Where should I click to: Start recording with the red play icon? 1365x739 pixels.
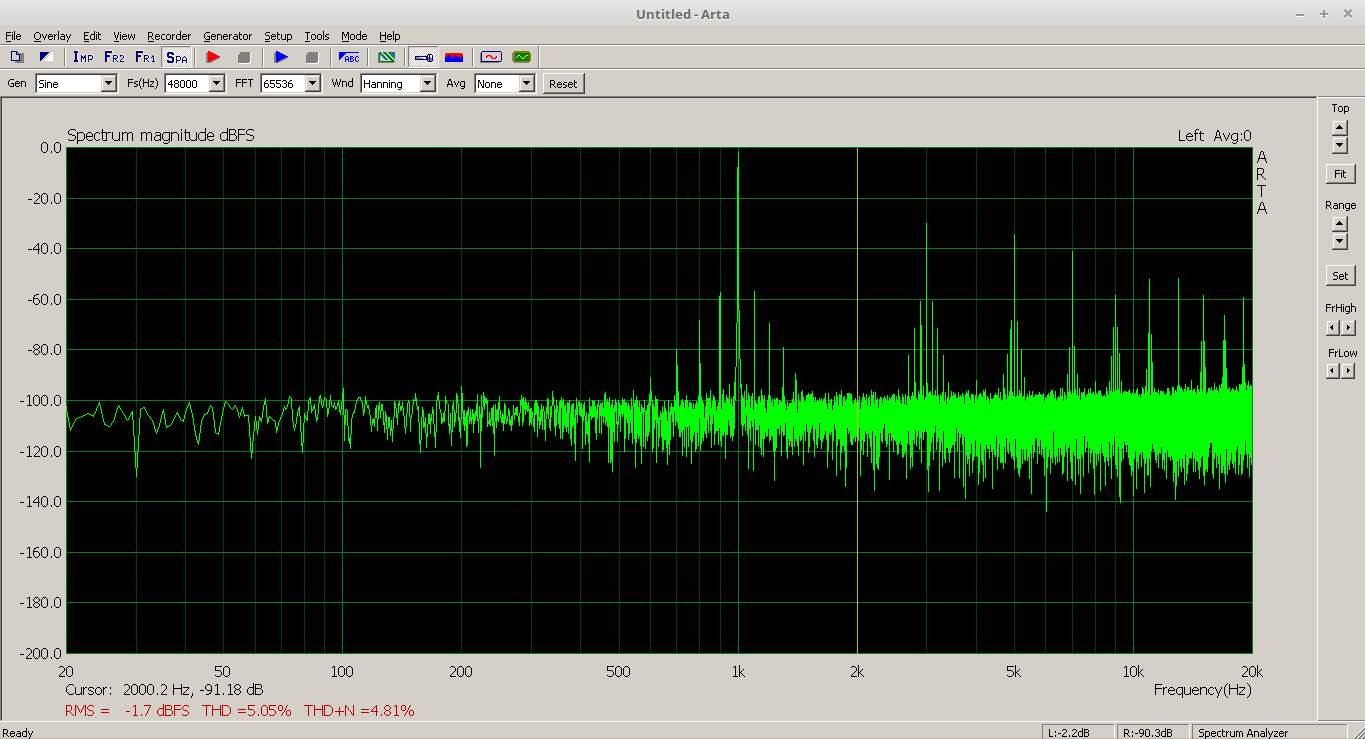point(212,57)
